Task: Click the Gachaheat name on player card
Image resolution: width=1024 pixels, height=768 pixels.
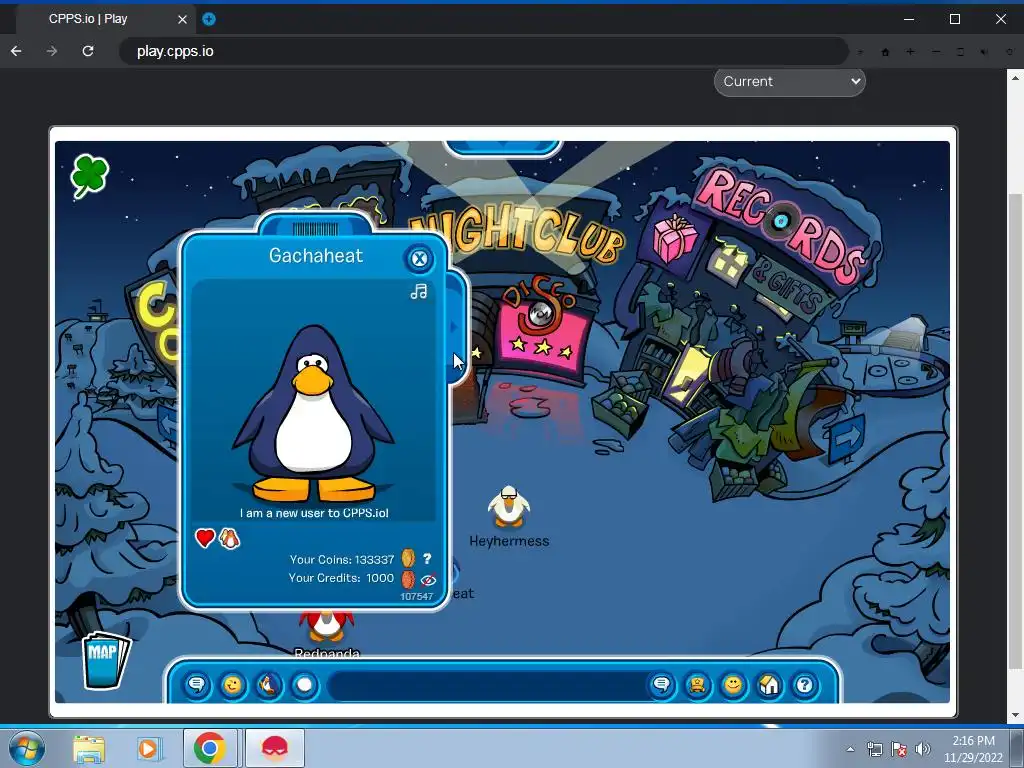Action: pos(315,255)
